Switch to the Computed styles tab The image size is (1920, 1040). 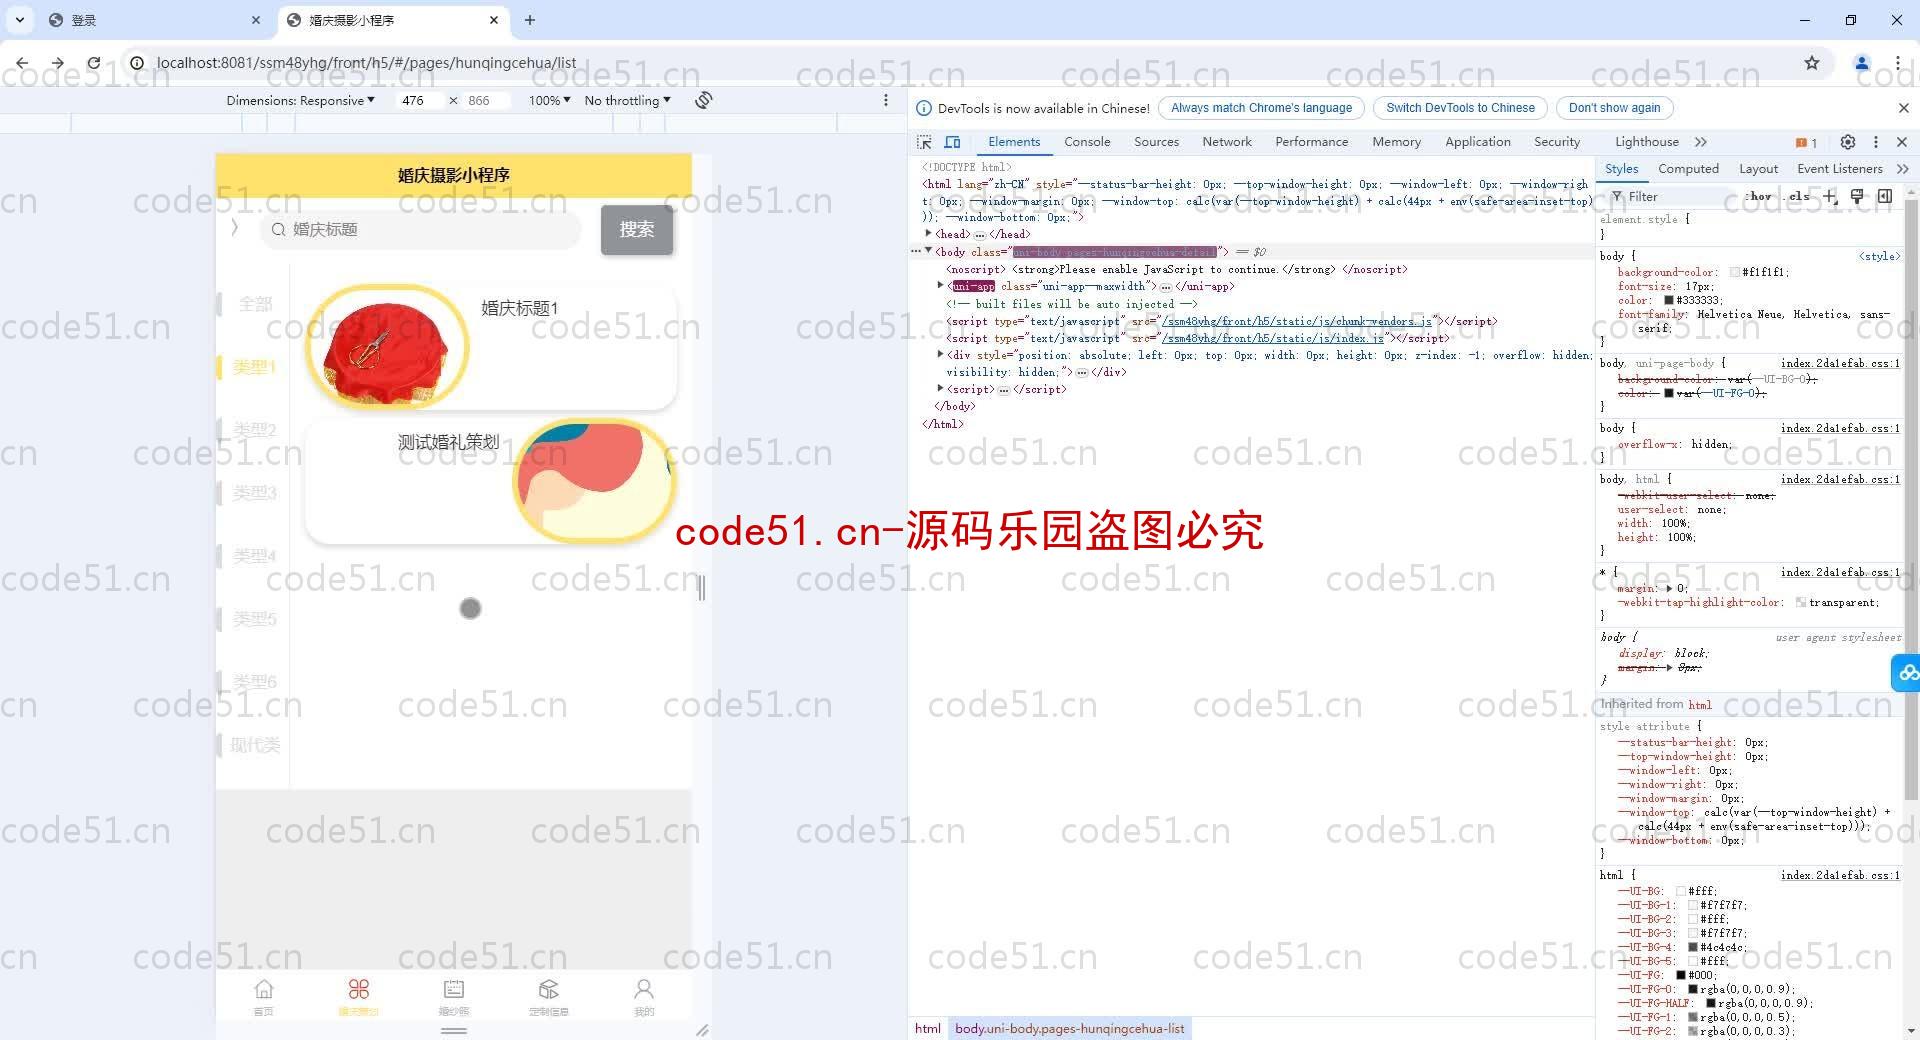point(1688,169)
